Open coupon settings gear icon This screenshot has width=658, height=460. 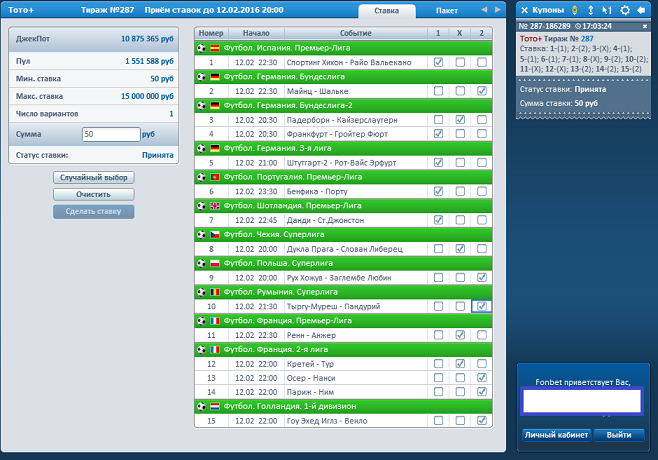pos(625,10)
